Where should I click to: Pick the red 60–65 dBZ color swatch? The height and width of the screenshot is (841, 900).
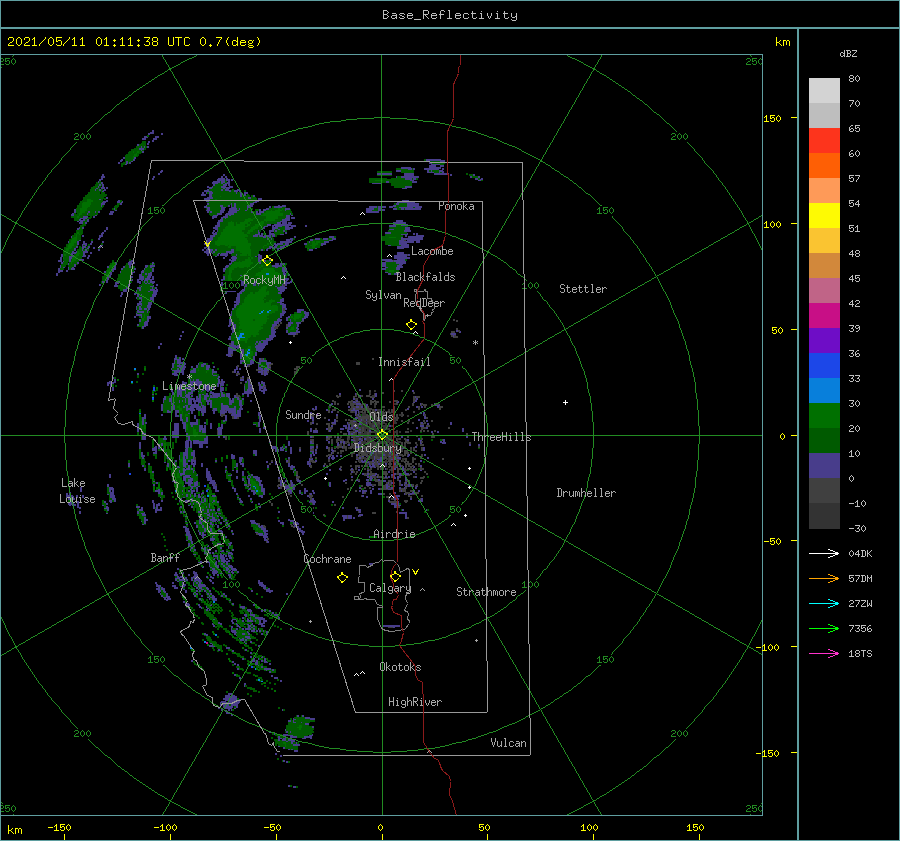coord(824,141)
